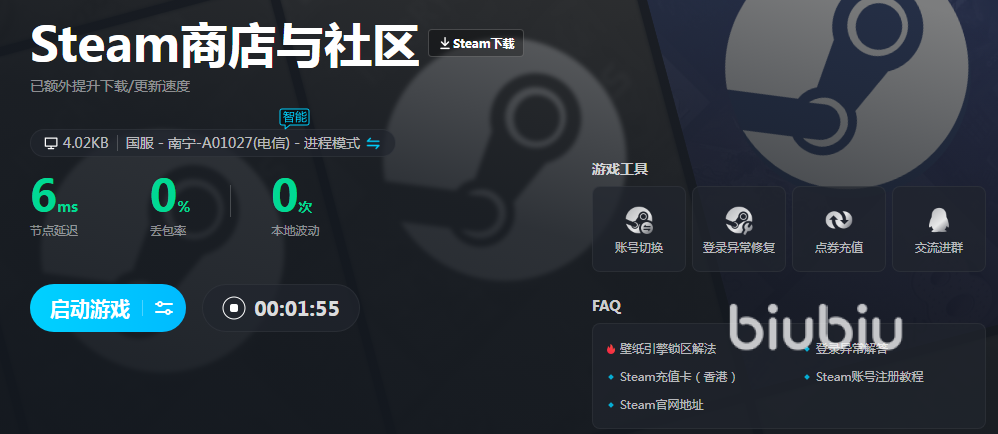Click the Steam下载 download button

[476, 43]
